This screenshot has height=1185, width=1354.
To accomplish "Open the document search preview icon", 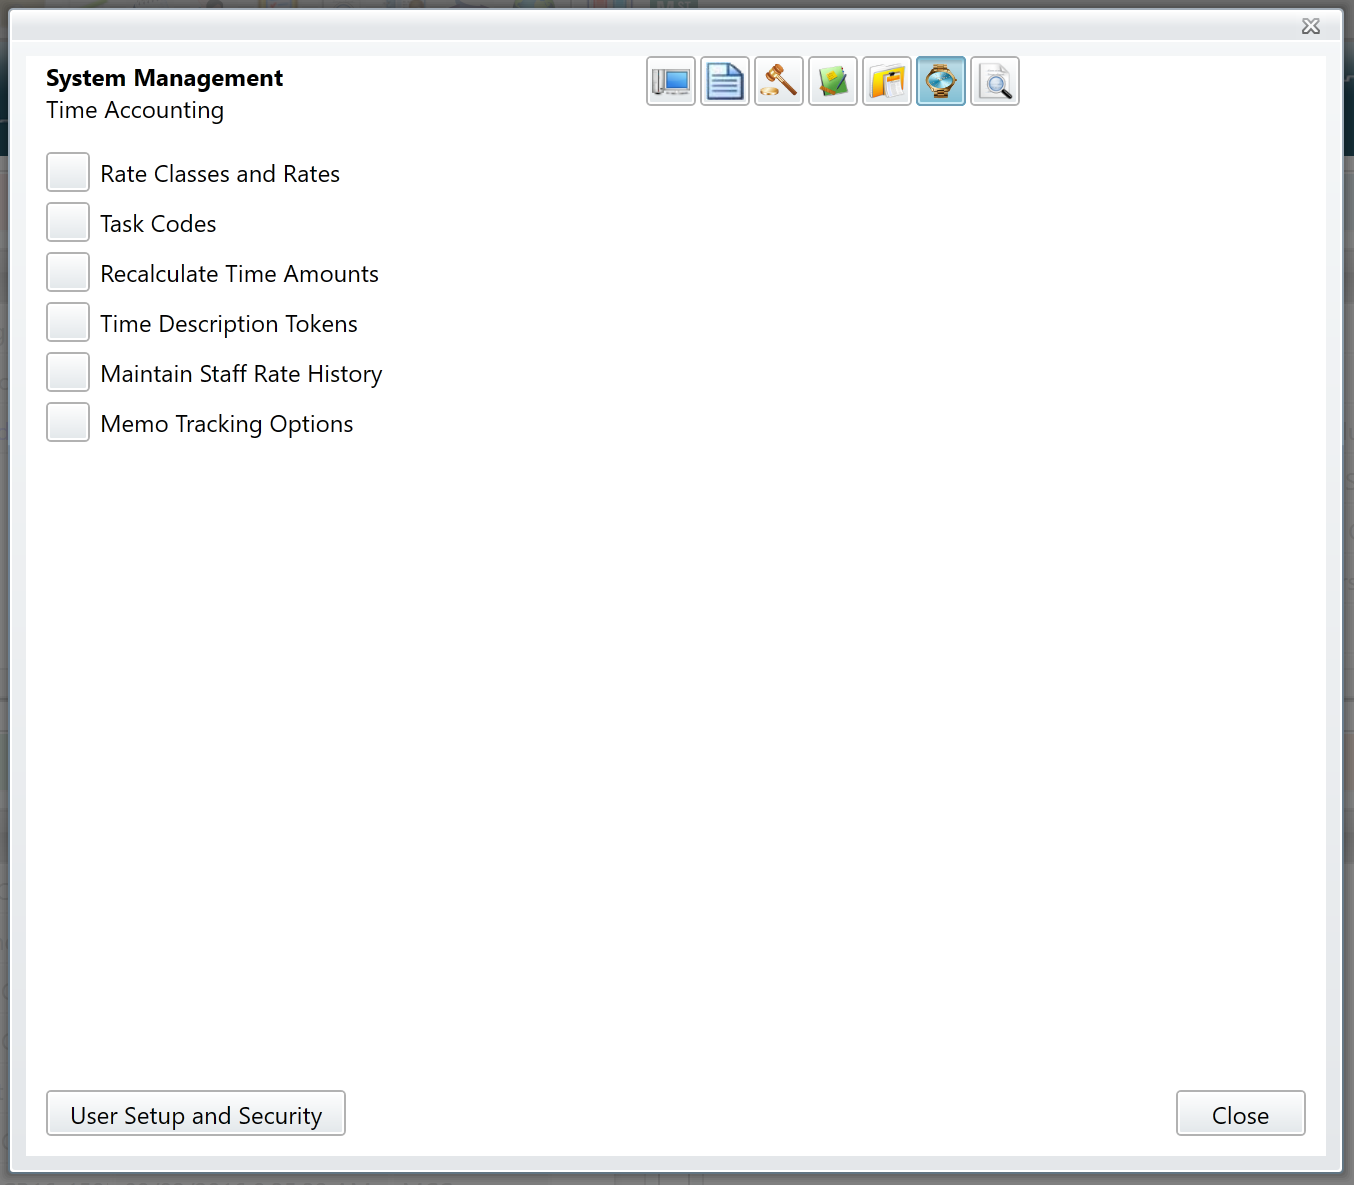I will 994,81.
